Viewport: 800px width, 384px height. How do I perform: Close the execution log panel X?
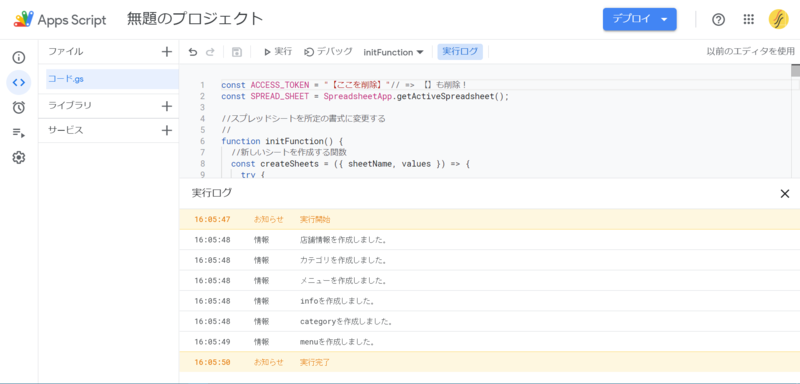click(x=785, y=194)
